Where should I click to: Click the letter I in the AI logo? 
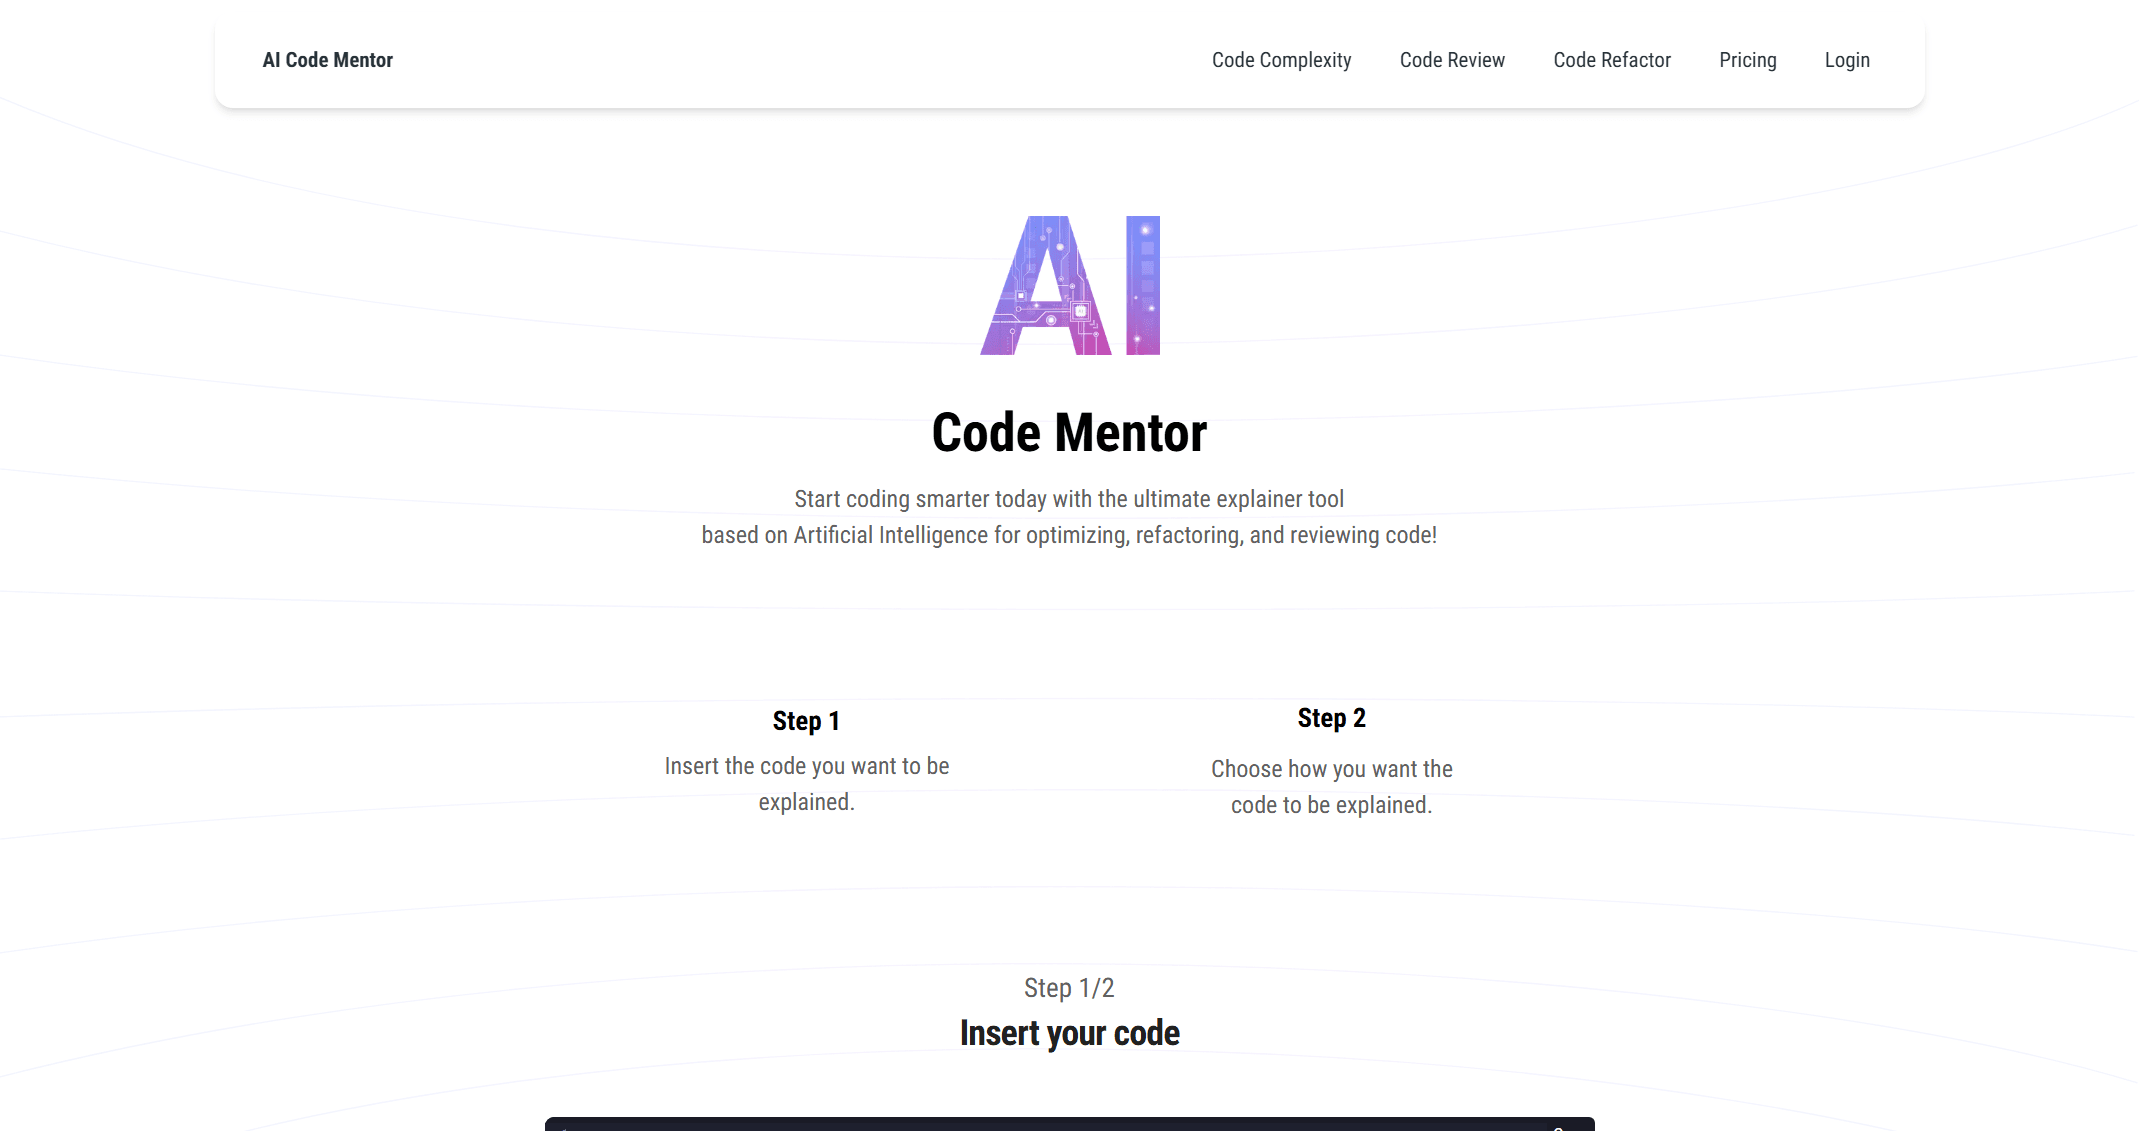point(1142,285)
